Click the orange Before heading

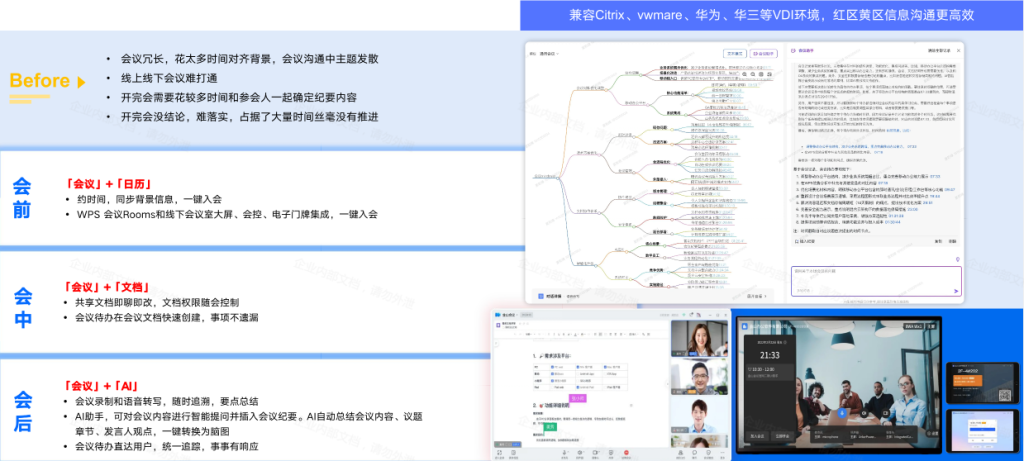39,82
